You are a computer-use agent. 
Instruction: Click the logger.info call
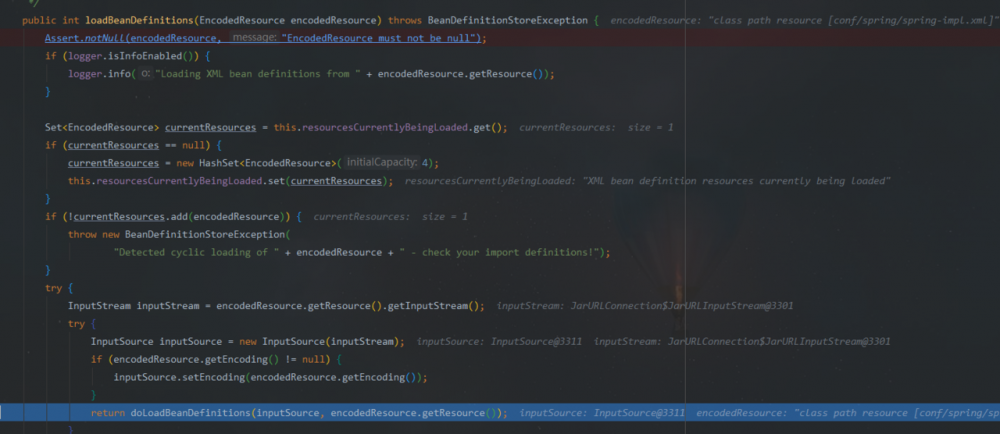[99, 74]
